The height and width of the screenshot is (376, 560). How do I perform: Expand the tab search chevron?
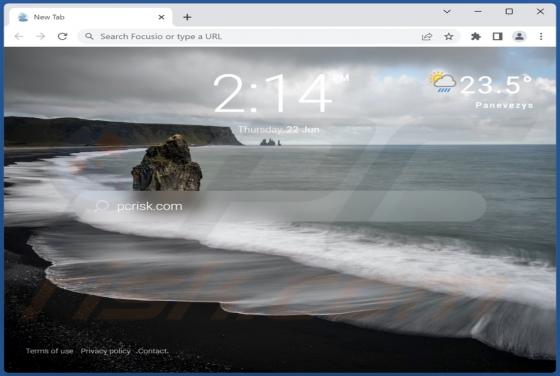(447, 12)
